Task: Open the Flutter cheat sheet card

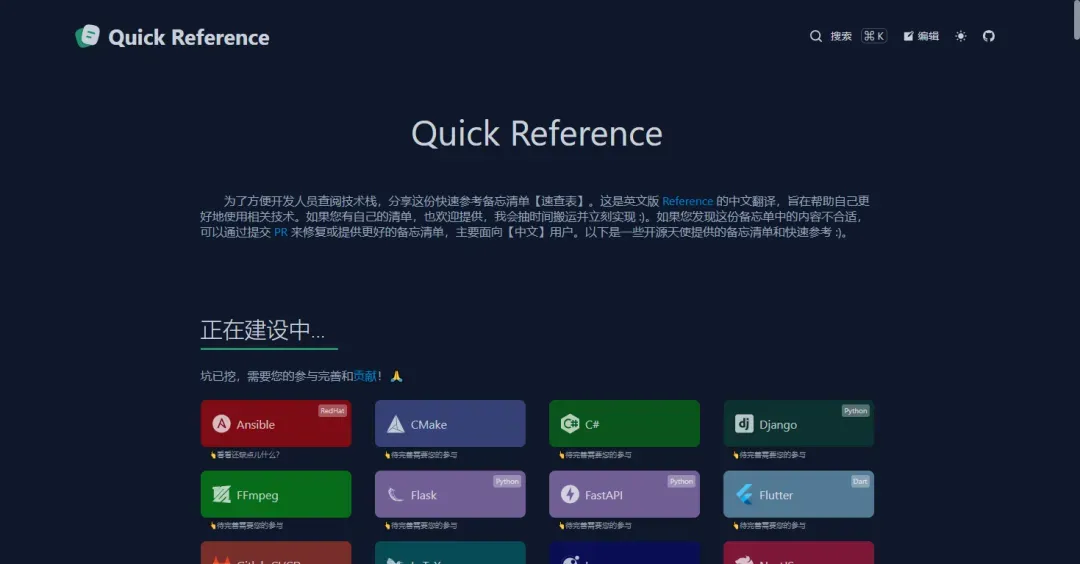Action: pos(799,494)
